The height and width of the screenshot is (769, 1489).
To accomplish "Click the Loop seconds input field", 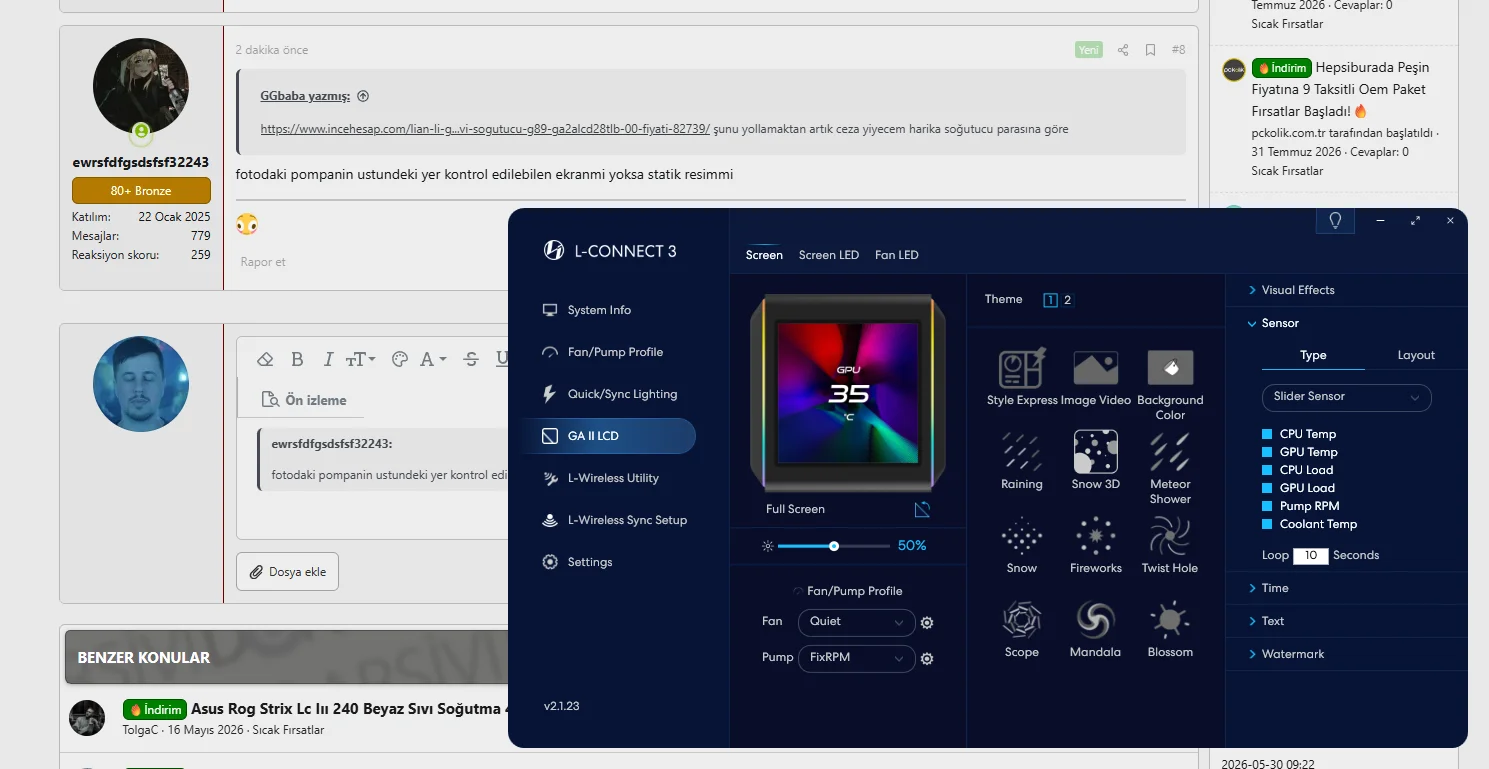I will click(x=1310, y=556).
